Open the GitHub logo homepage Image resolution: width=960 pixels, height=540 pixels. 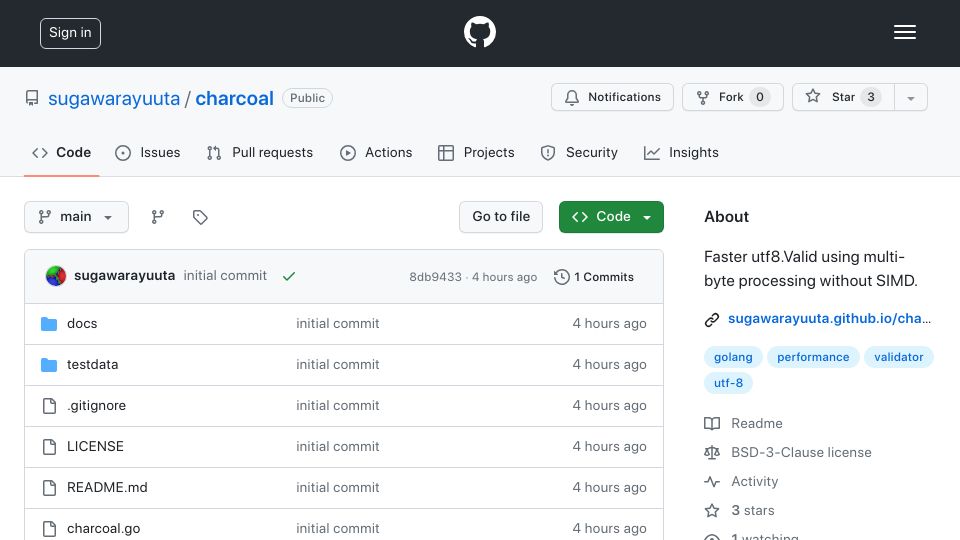point(479,32)
